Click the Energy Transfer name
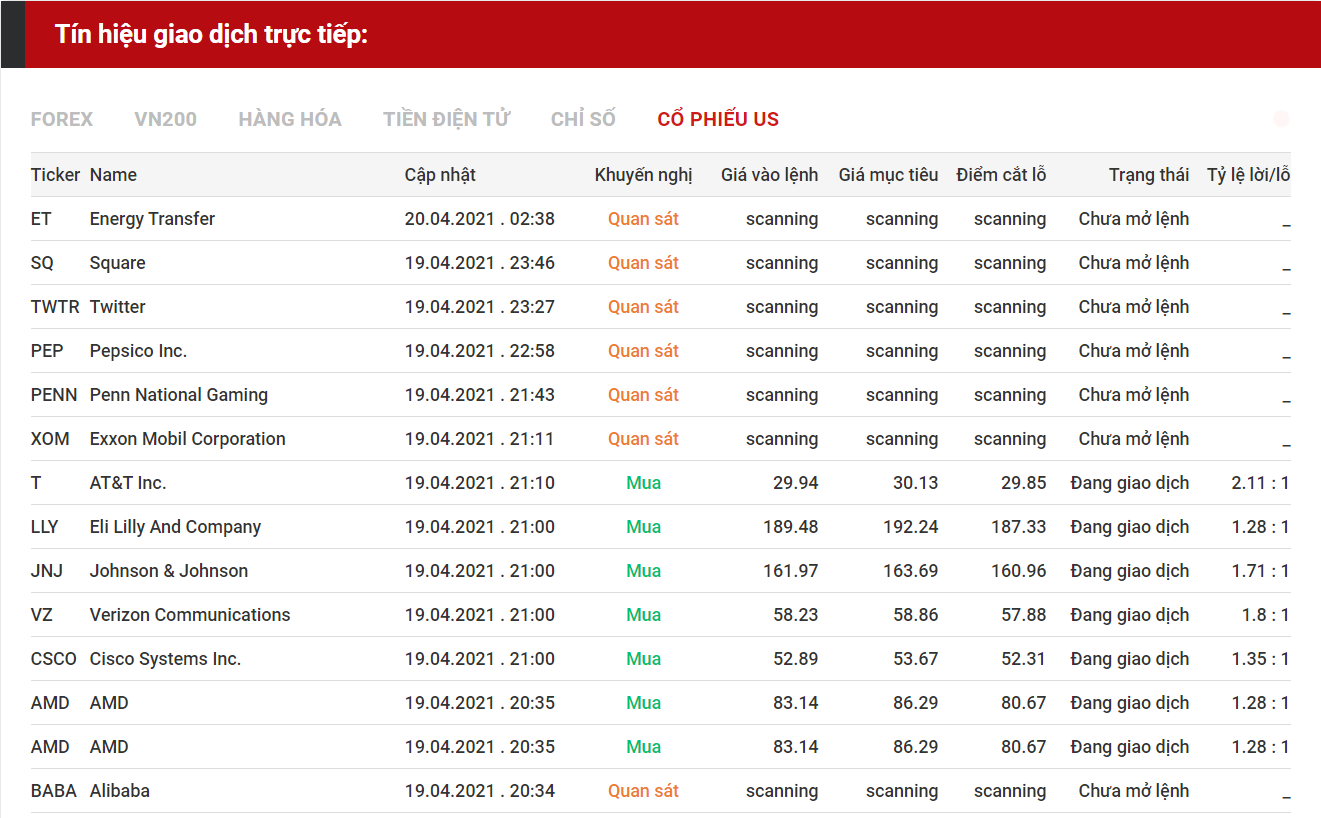The width and height of the screenshot is (1321, 818). [x=152, y=219]
